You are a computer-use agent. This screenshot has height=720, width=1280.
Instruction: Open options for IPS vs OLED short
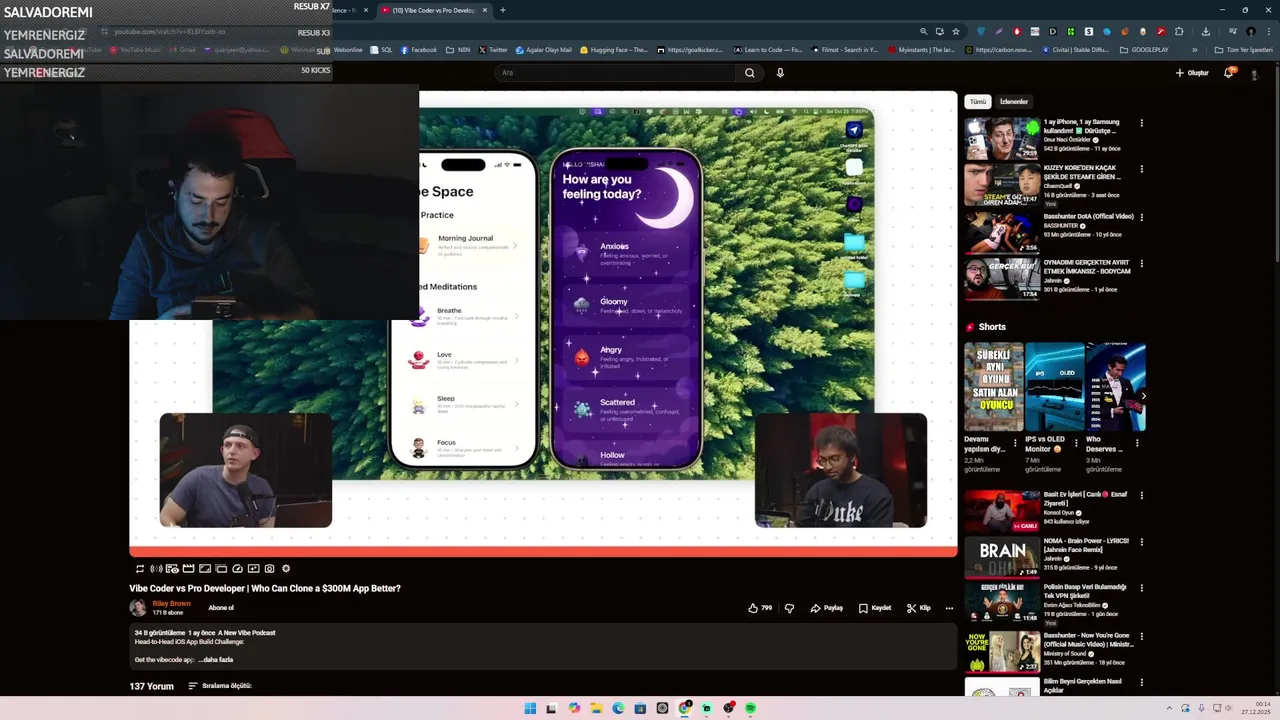pyautogui.click(x=1076, y=442)
